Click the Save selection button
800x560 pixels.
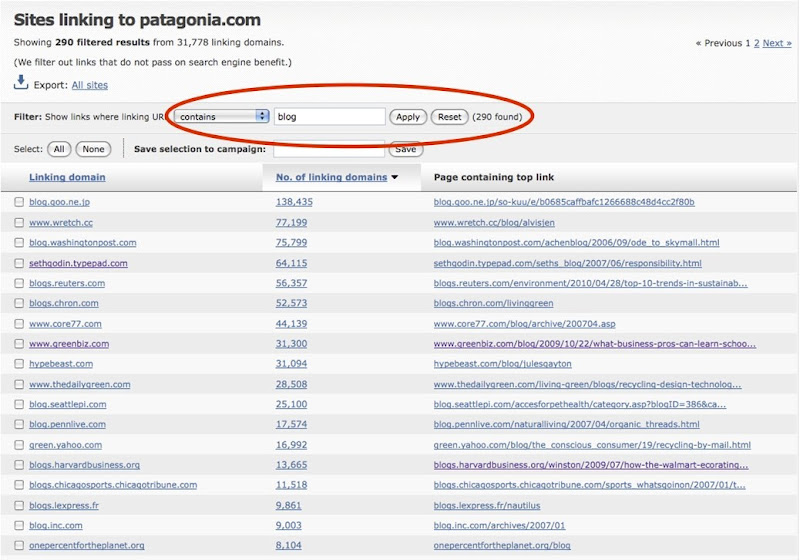(406, 149)
